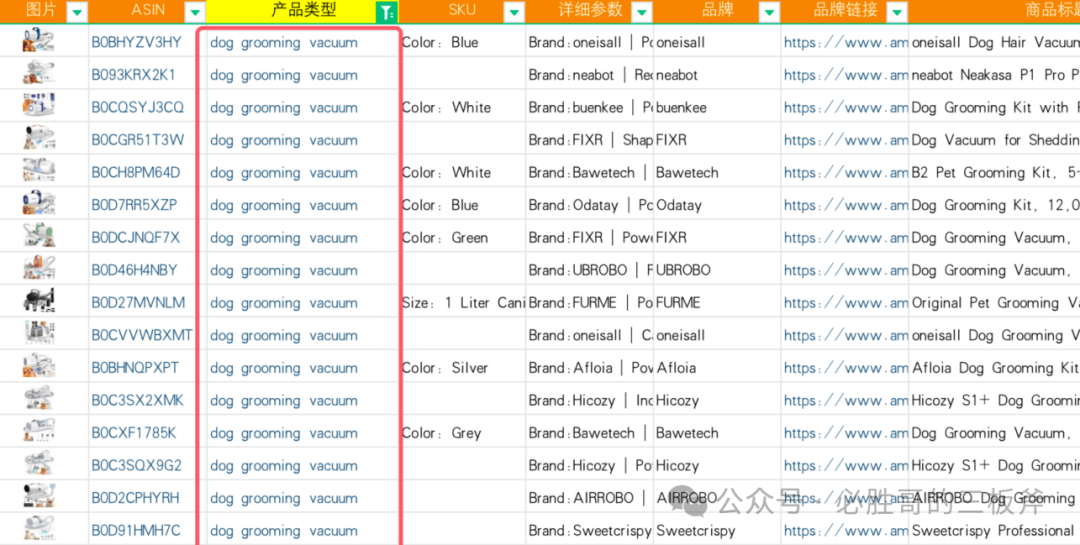Viewport: 1080px width, 545px height.
Task: Click the Sweetcrispy Professional product title cell
Action: tap(993, 531)
